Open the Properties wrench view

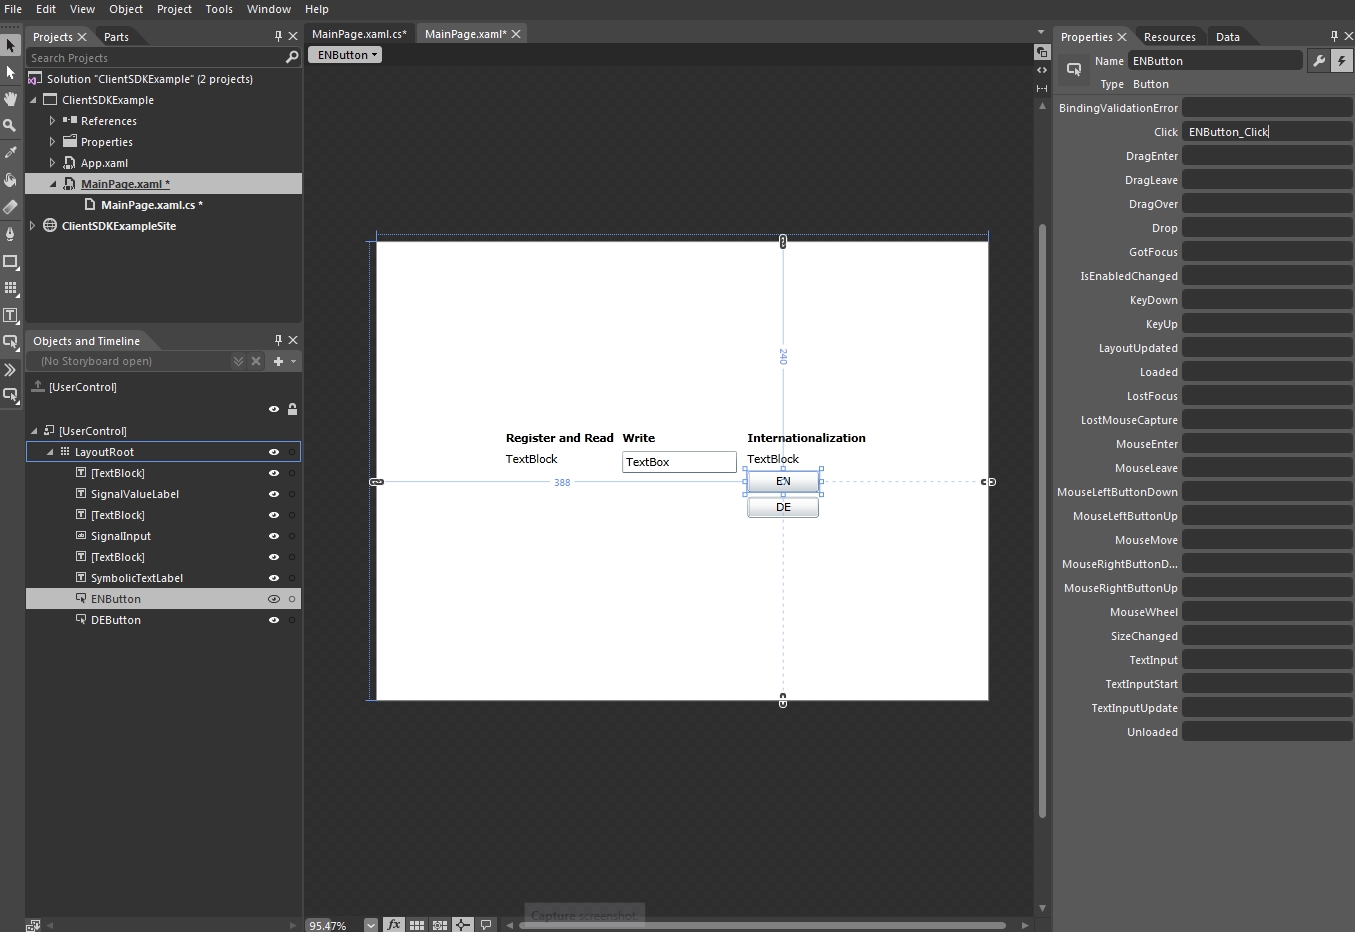point(1319,61)
